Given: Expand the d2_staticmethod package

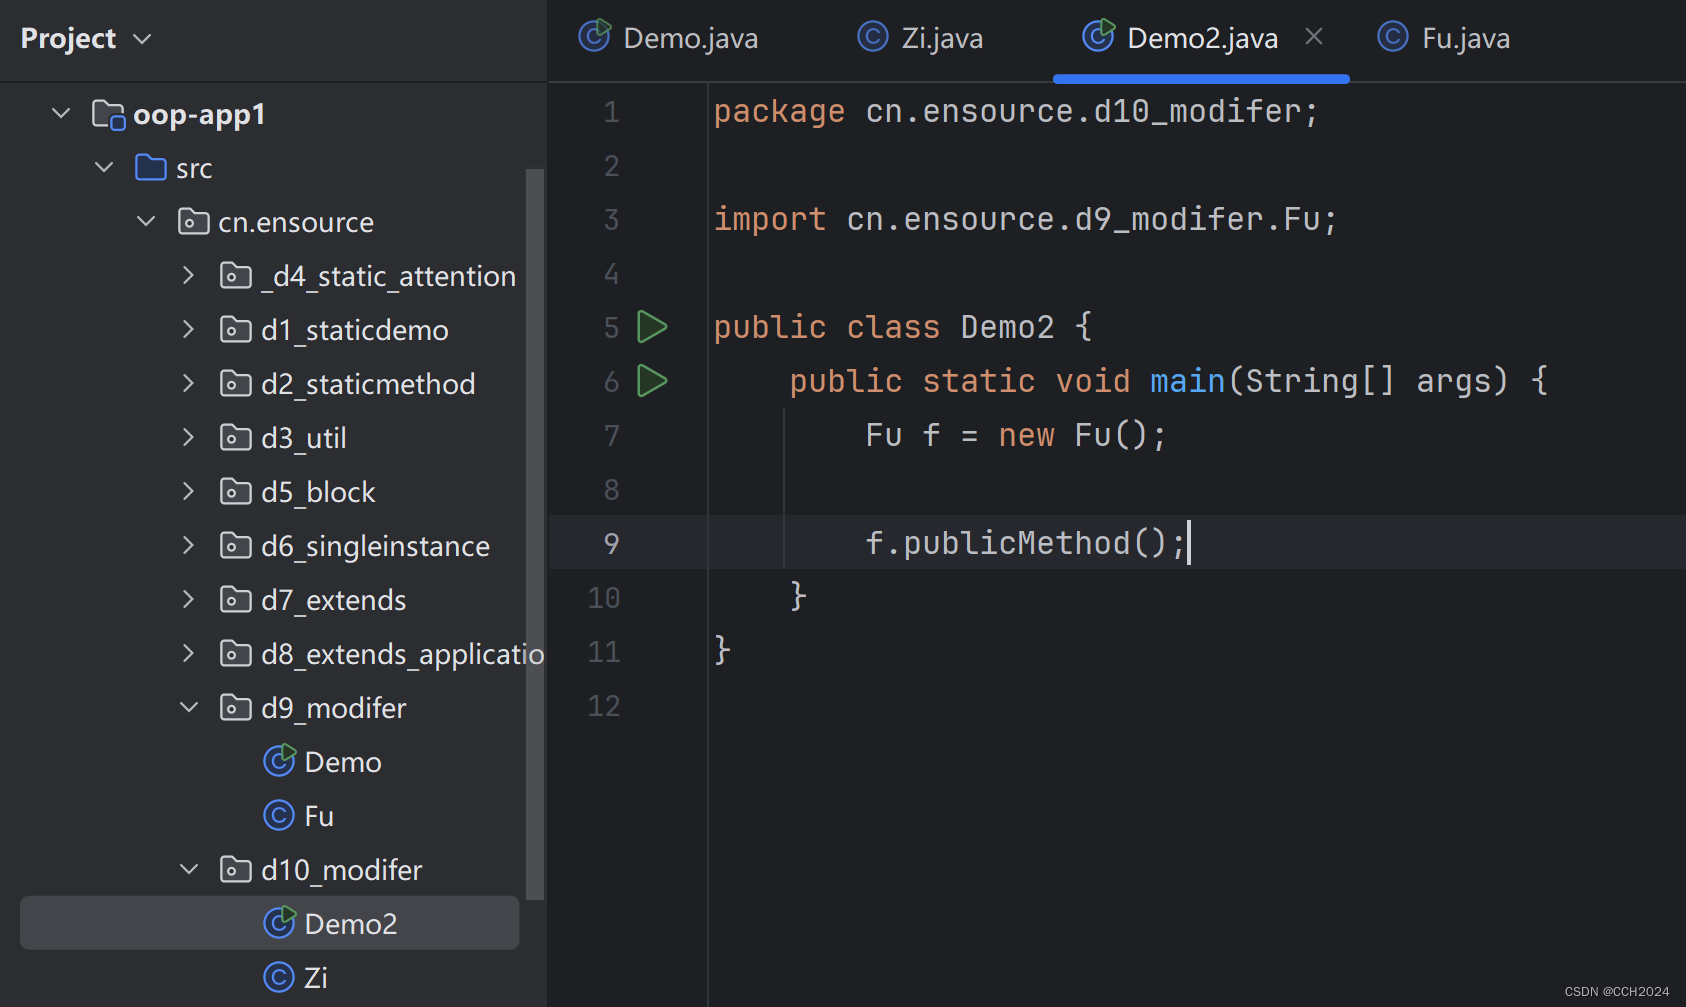Looking at the screenshot, I should point(188,384).
